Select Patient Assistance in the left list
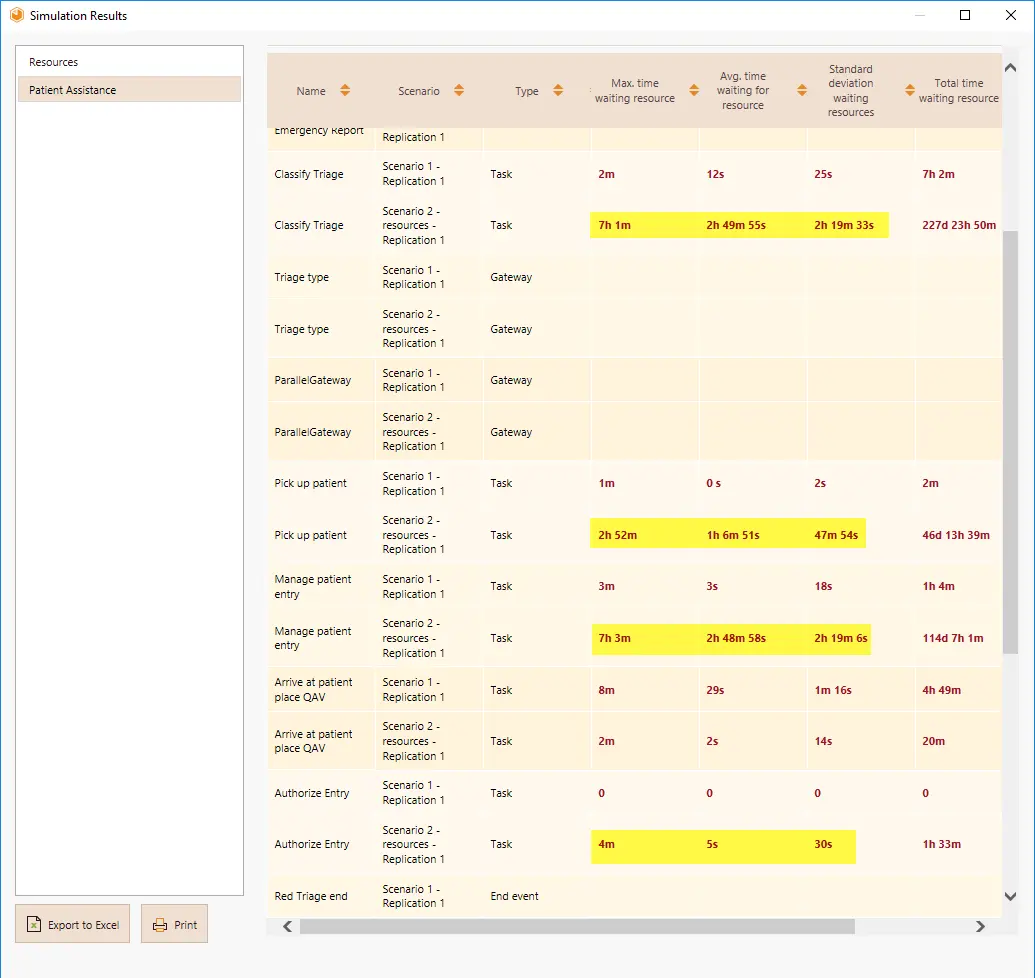1035x978 pixels. (129, 90)
